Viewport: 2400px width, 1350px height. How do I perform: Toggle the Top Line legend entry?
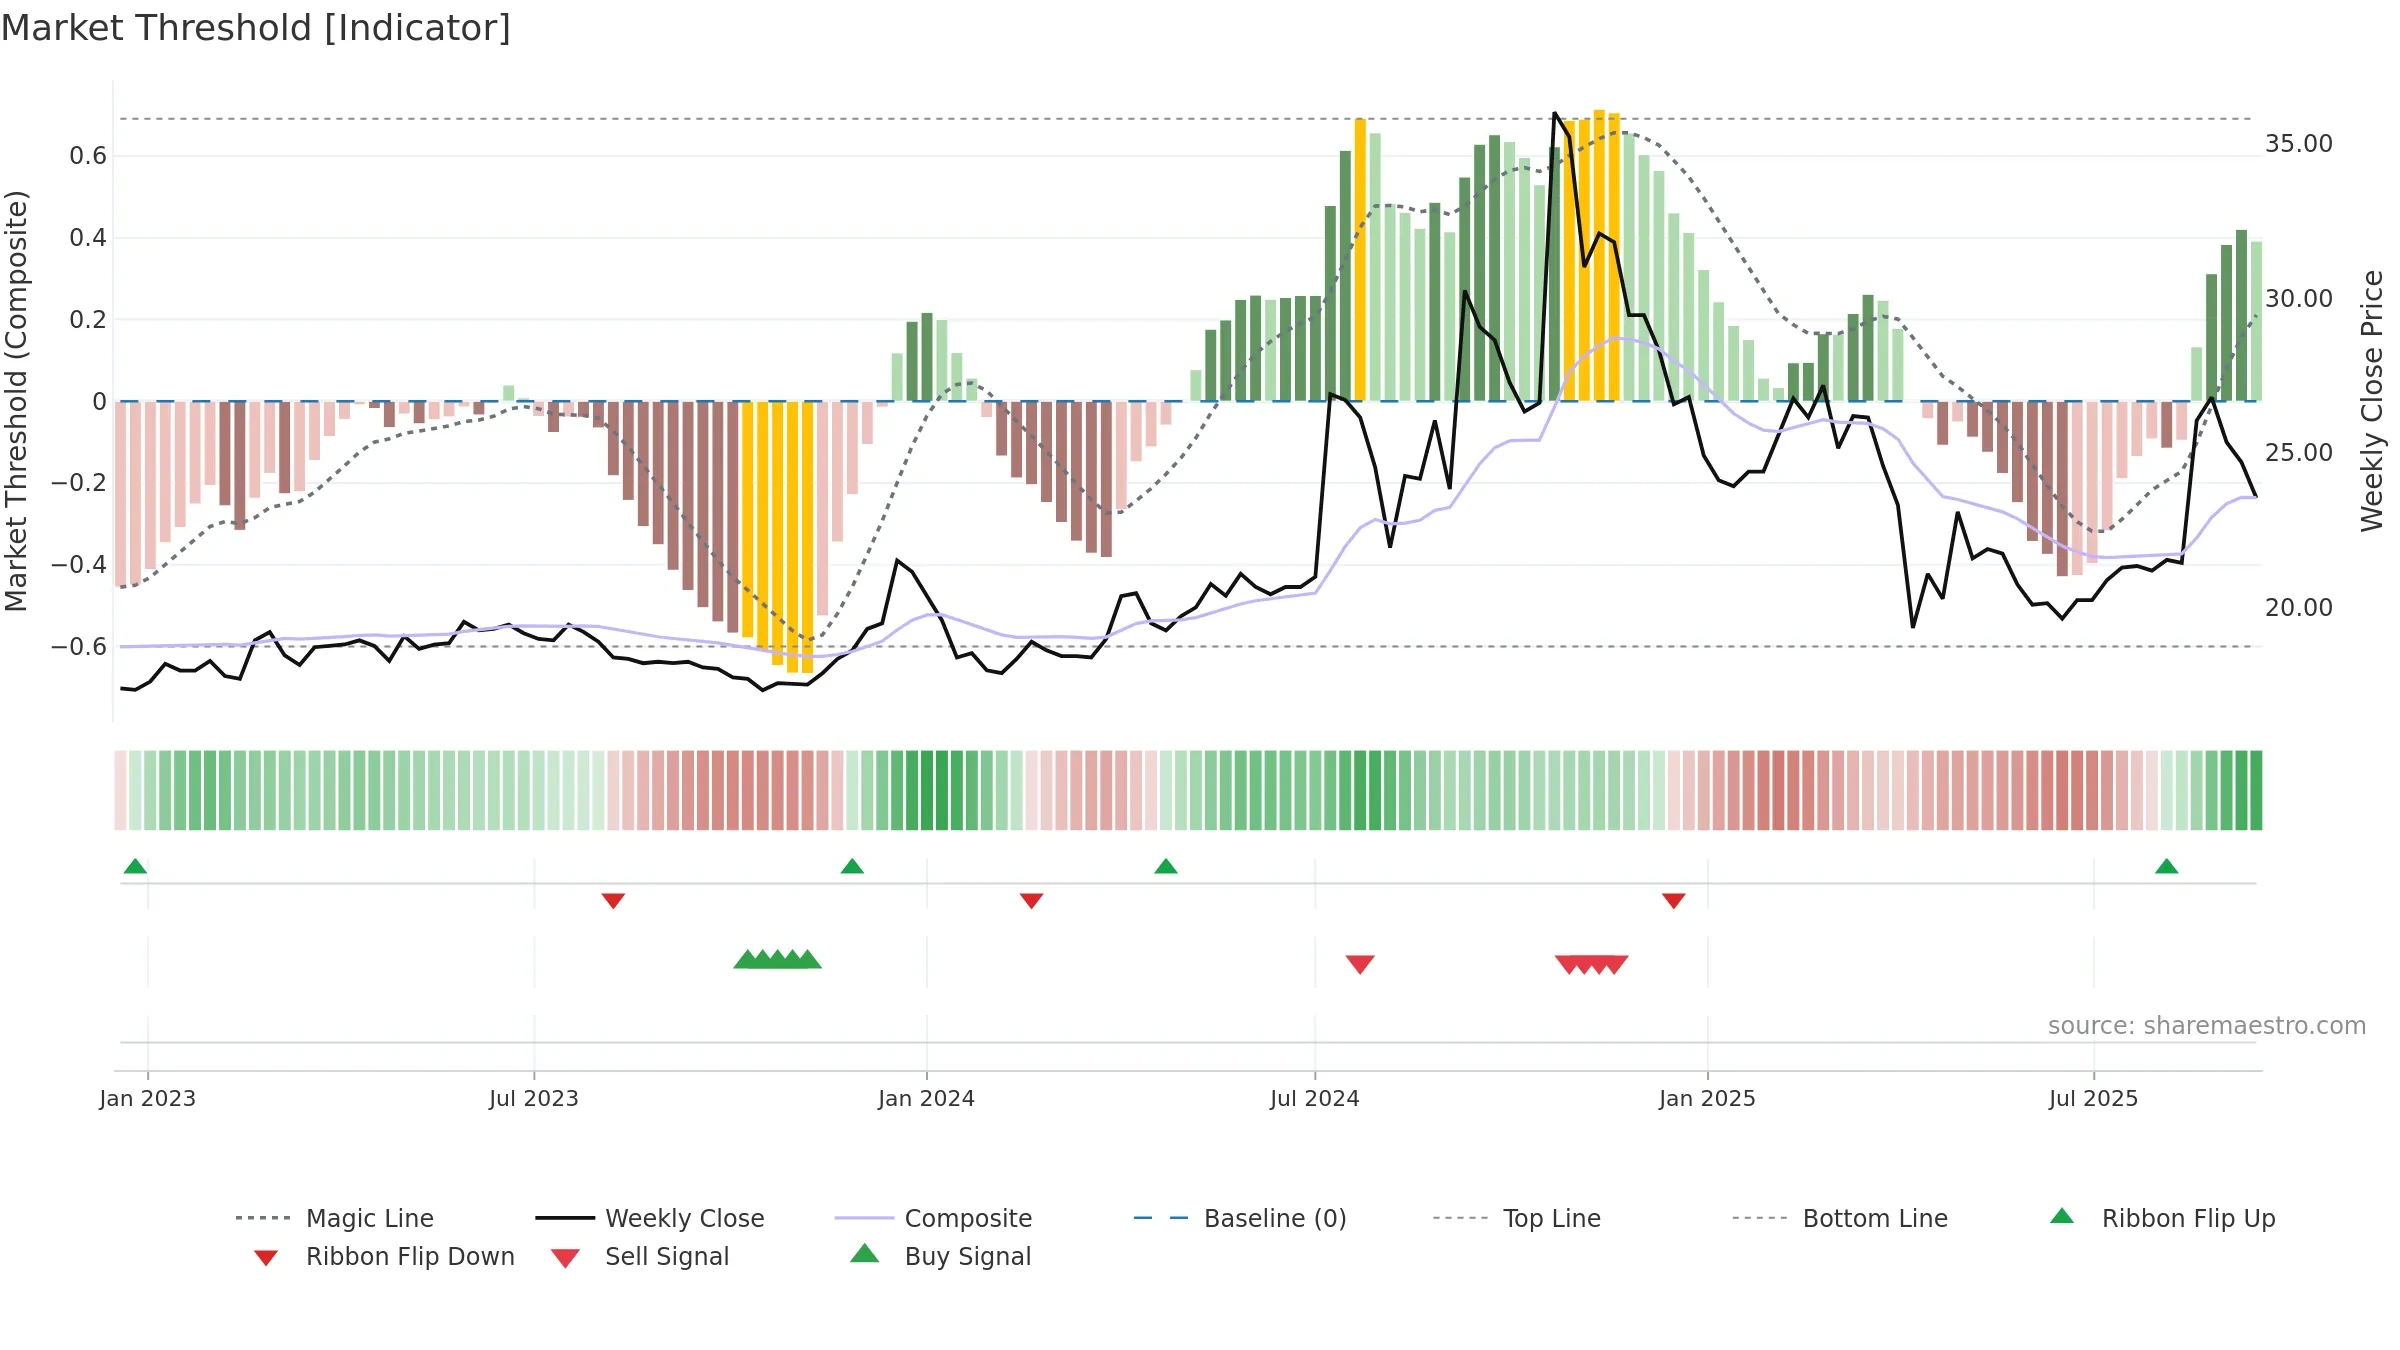click(x=1517, y=1218)
